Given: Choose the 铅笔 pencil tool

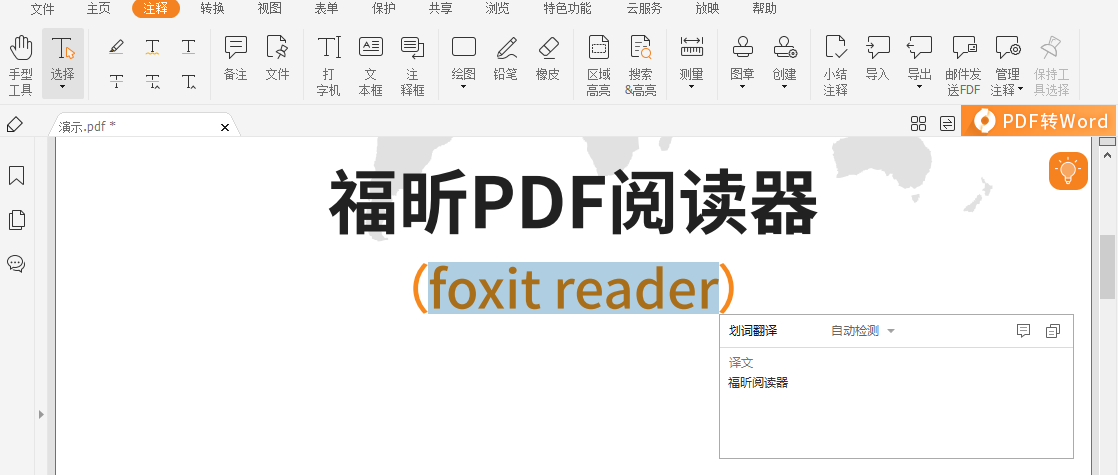Looking at the screenshot, I should pos(506,59).
